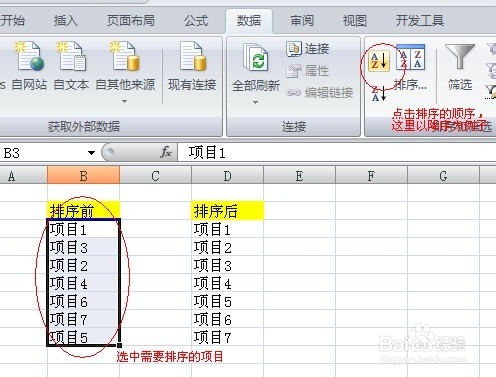The height and width of the screenshot is (377, 496).
Task: Open the Name Box dropdown arrow
Action: [91, 153]
